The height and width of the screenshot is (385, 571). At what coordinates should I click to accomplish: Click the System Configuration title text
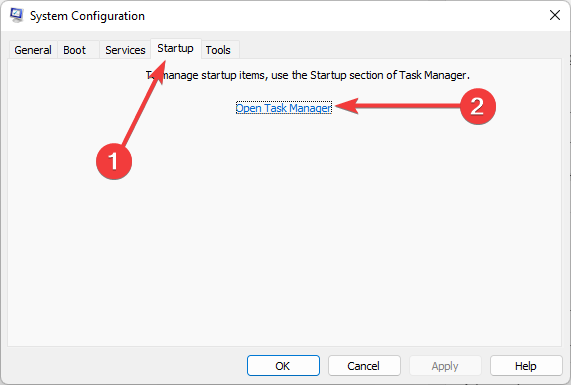coord(87,16)
